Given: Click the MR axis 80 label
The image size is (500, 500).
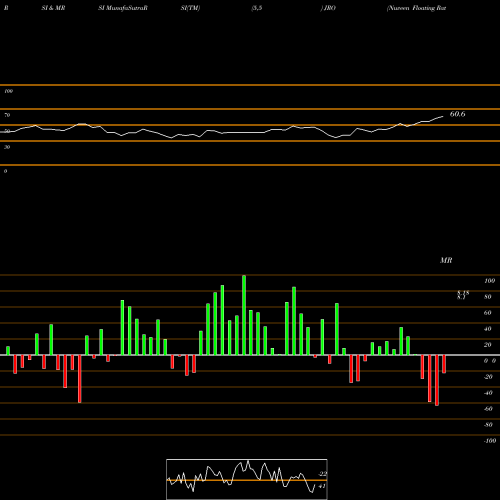Looking at the screenshot, I should (x=488, y=297).
